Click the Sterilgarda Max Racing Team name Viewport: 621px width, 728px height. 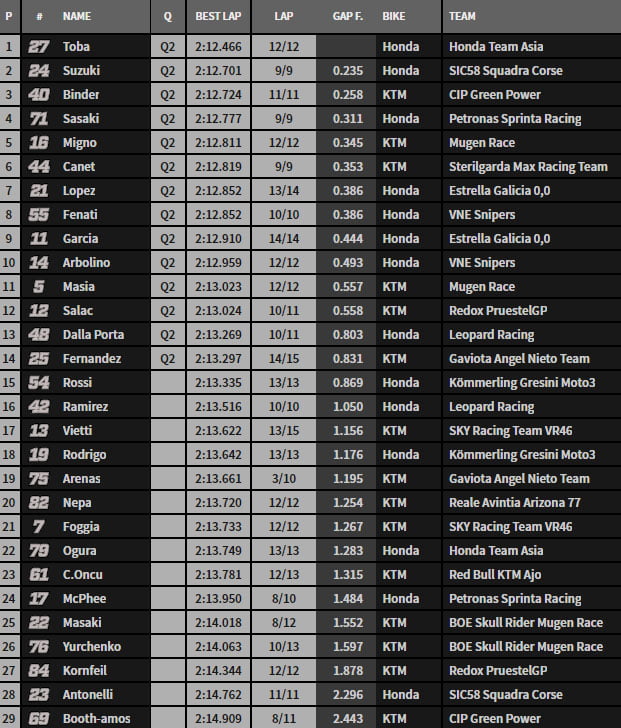pos(528,167)
